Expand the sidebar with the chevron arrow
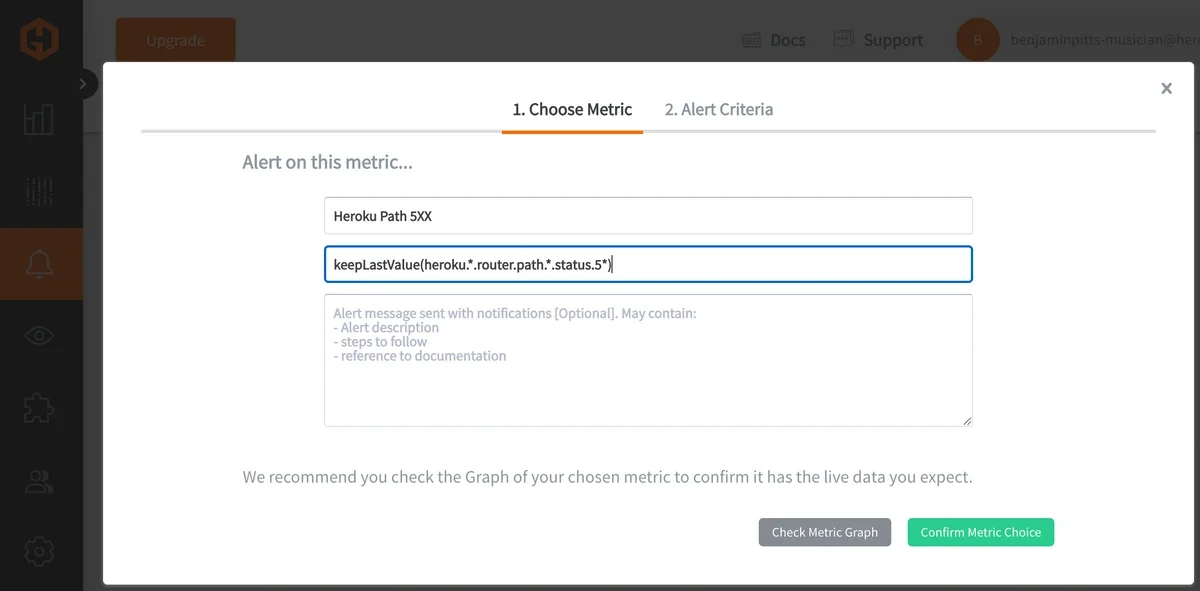The width and height of the screenshot is (1200, 591). pos(84,85)
